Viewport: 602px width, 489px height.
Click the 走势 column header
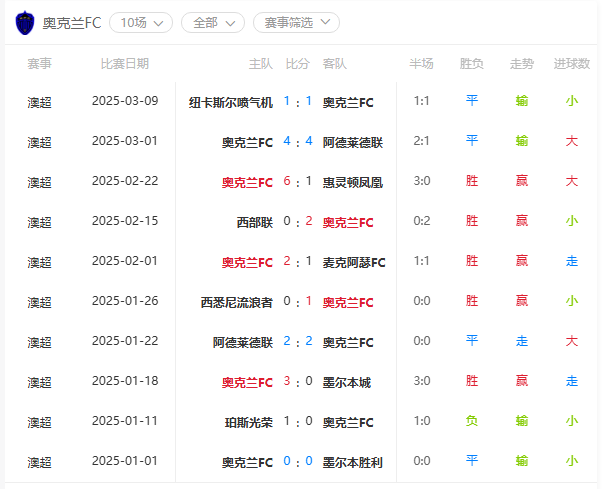coord(522,64)
